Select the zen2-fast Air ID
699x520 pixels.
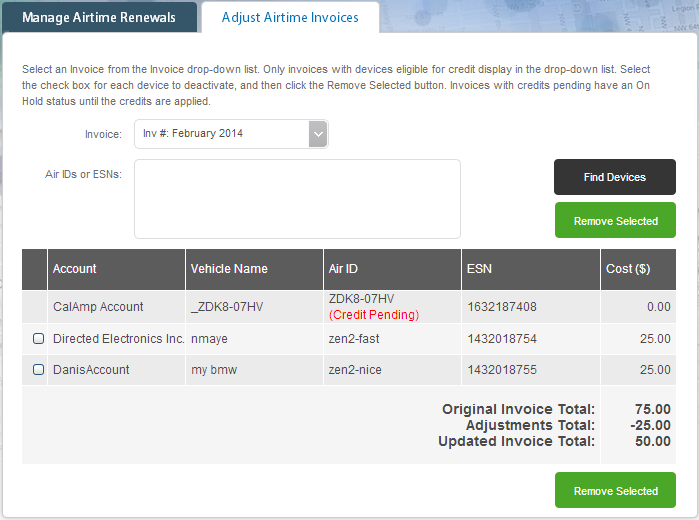coord(354,339)
